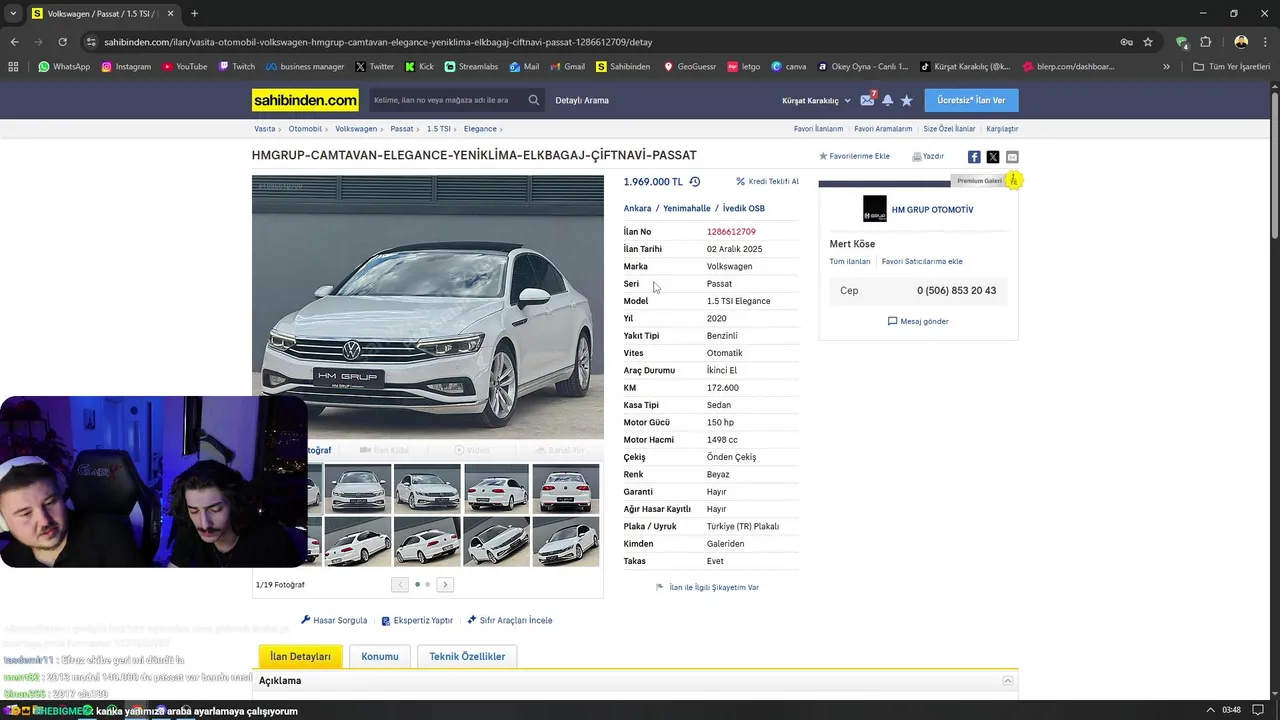
Task: Go to previous photo thumbnails page
Action: 400,585
